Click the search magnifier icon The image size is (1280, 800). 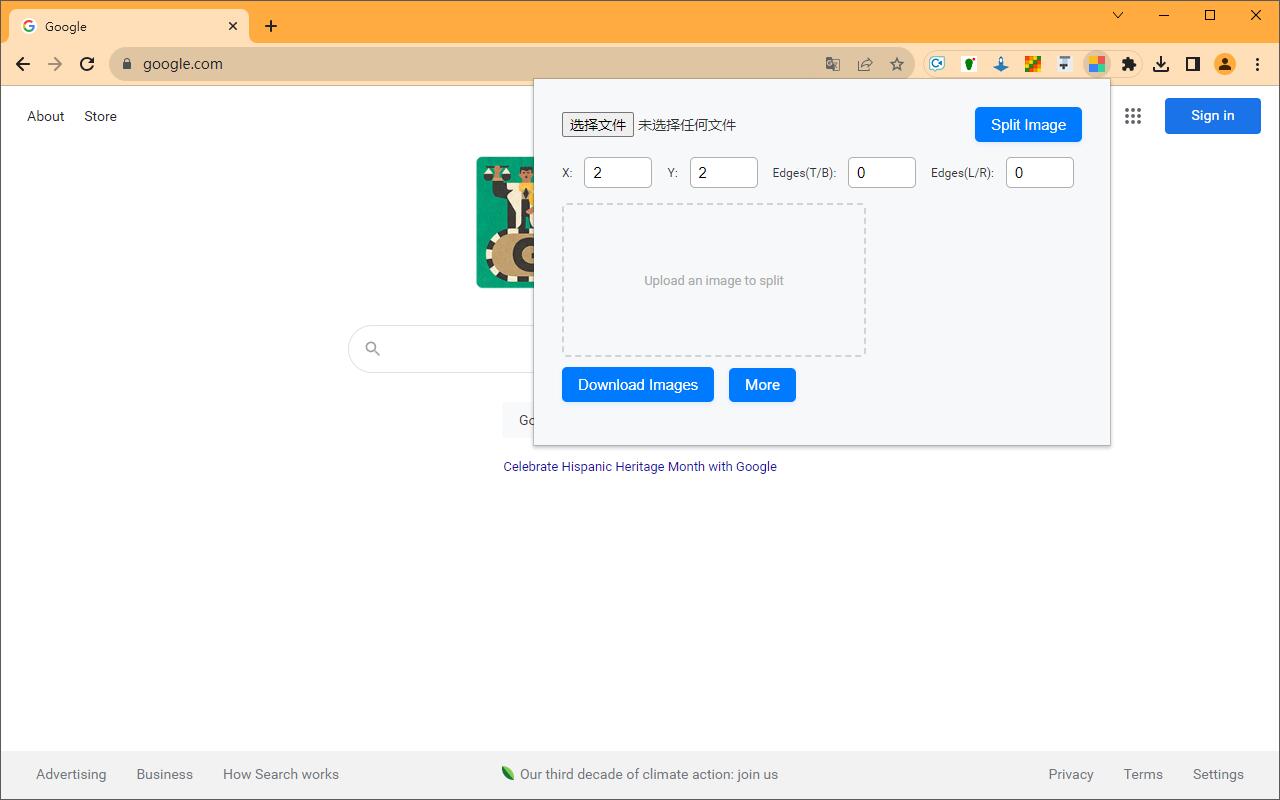tap(372, 348)
